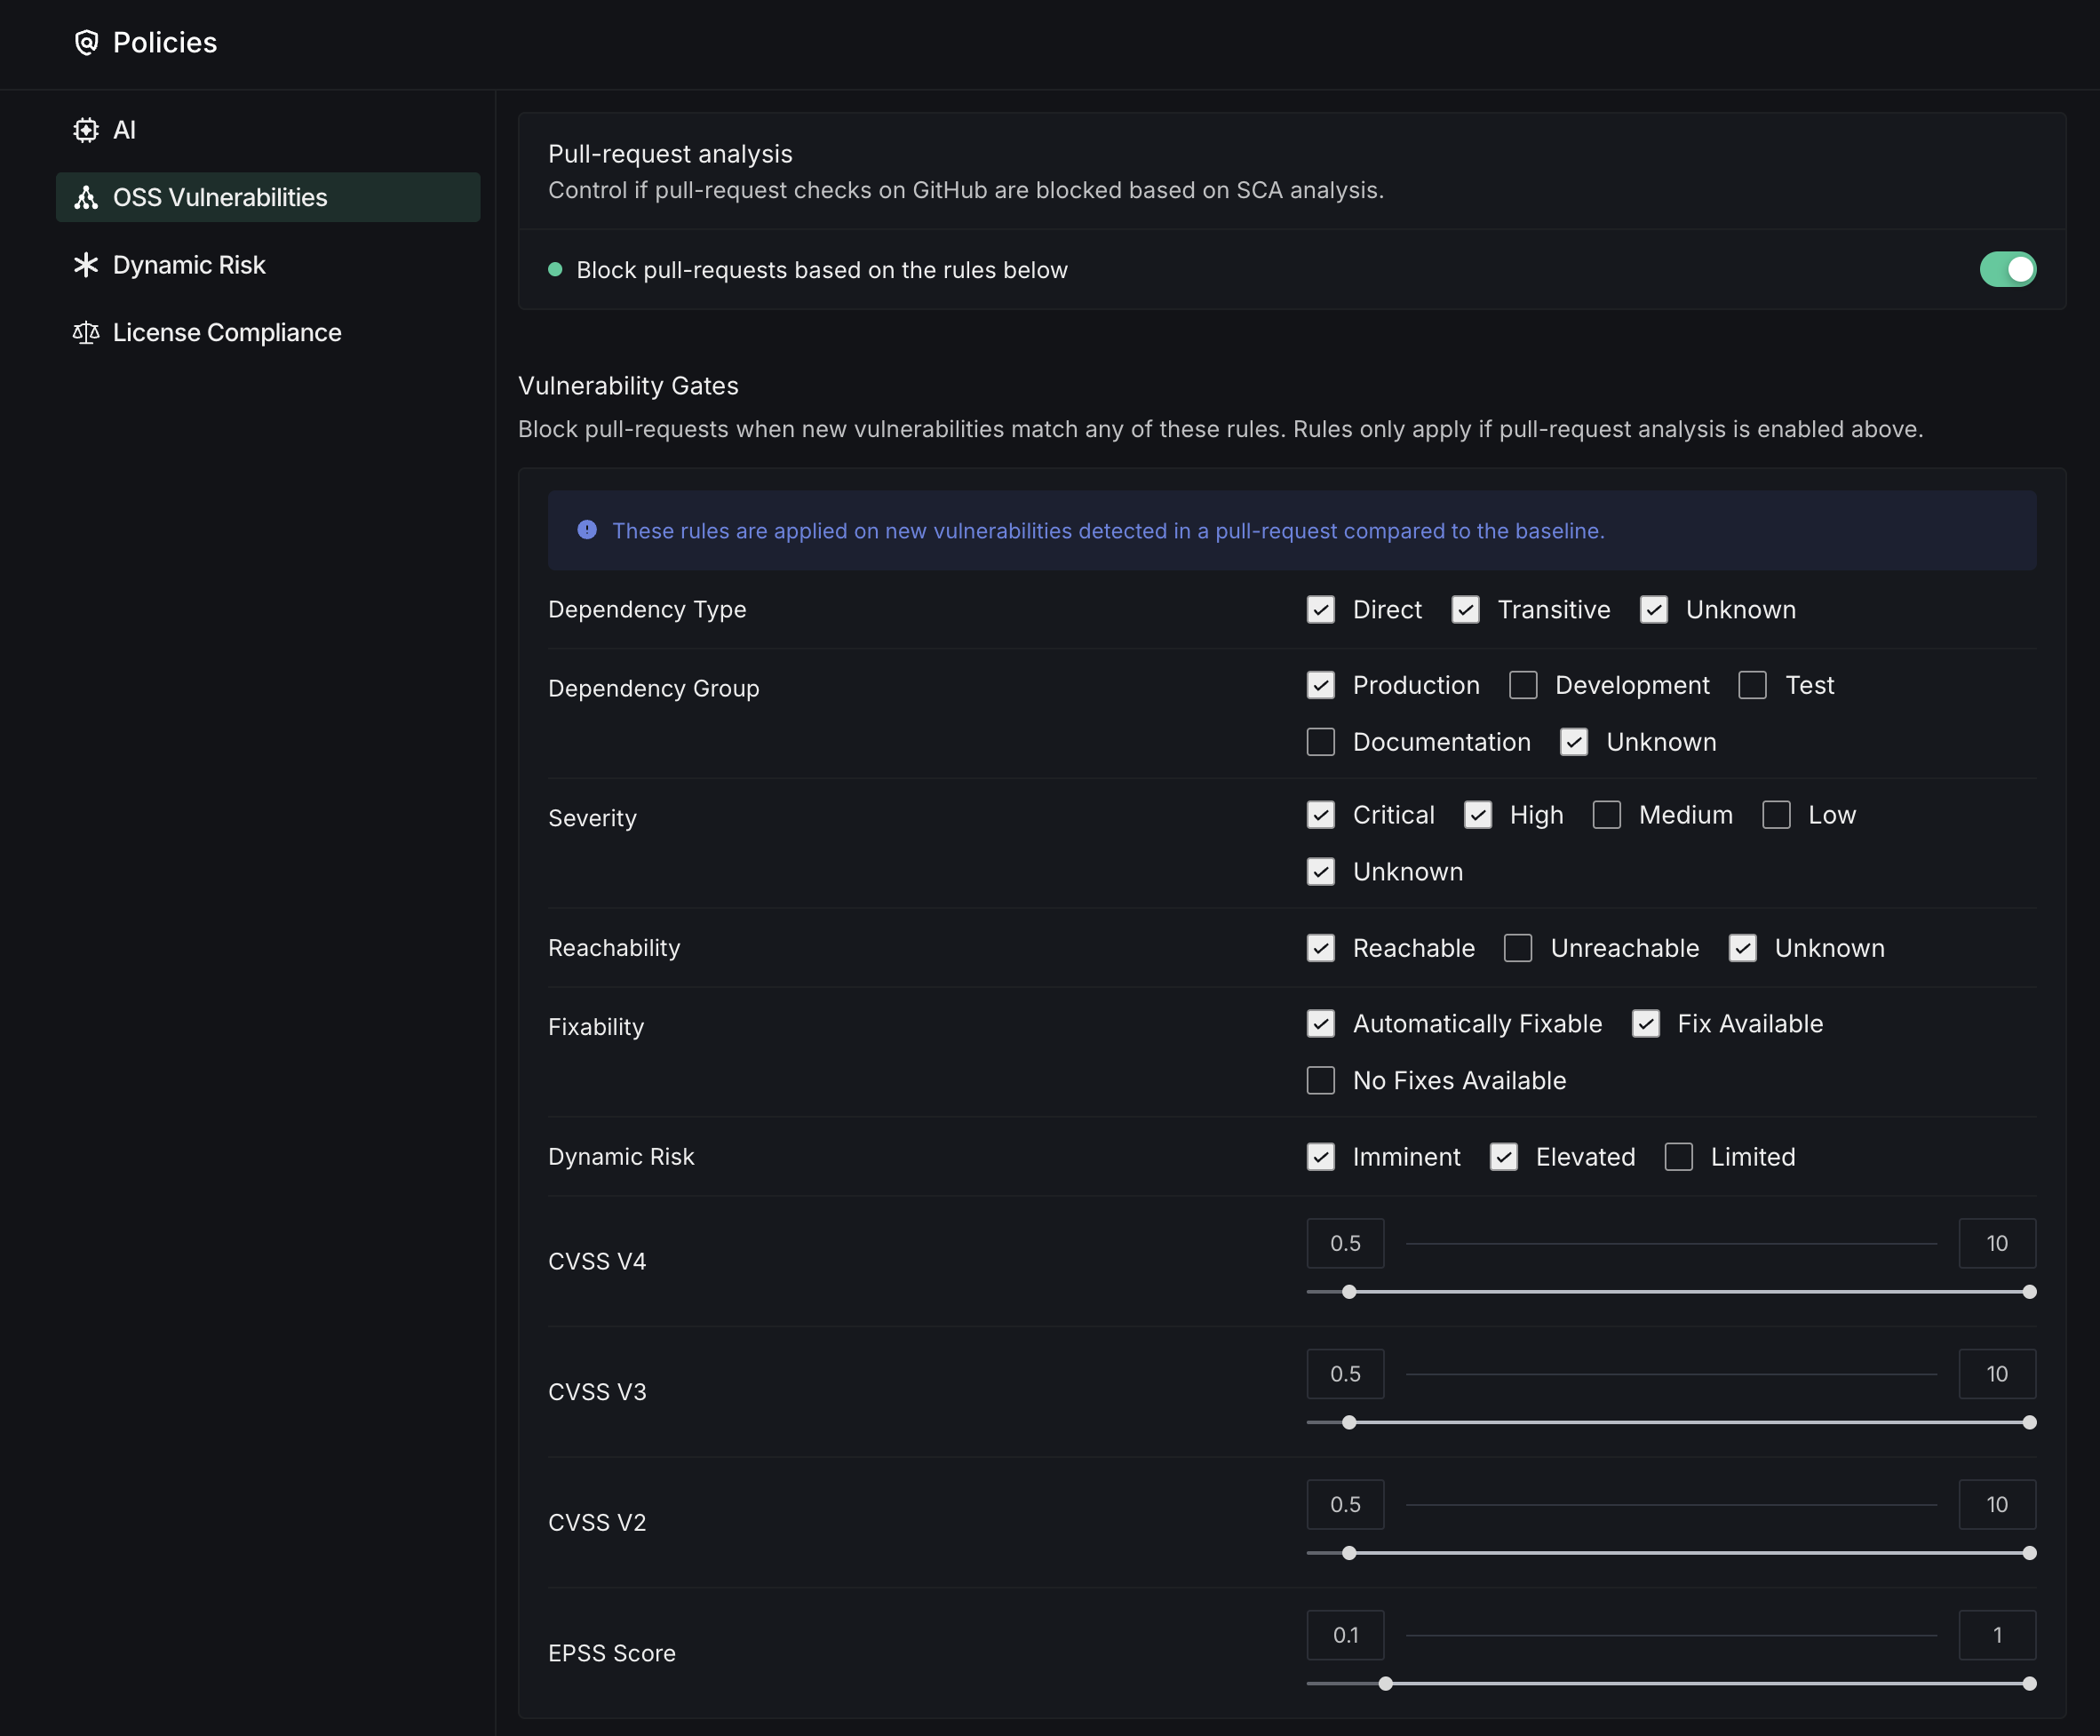The width and height of the screenshot is (2100, 1736).
Task: Uncheck the Transitive dependency type
Action: [1465, 610]
